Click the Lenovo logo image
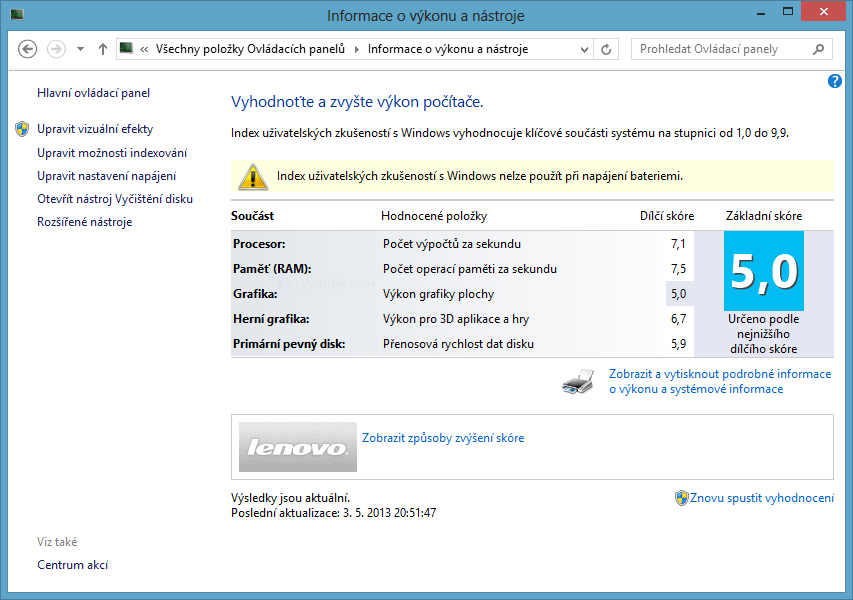The width and height of the screenshot is (853, 600). (298, 447)
